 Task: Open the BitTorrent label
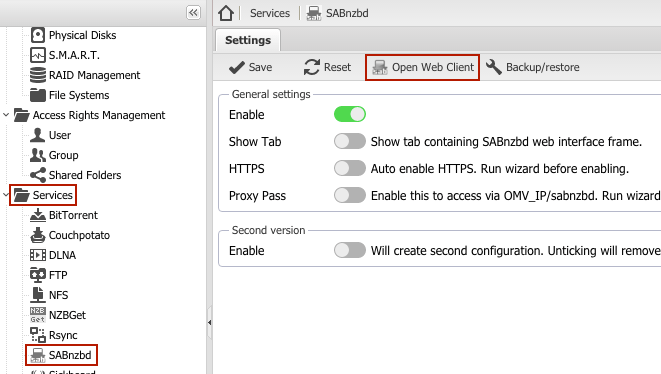[x=73, y=215]
